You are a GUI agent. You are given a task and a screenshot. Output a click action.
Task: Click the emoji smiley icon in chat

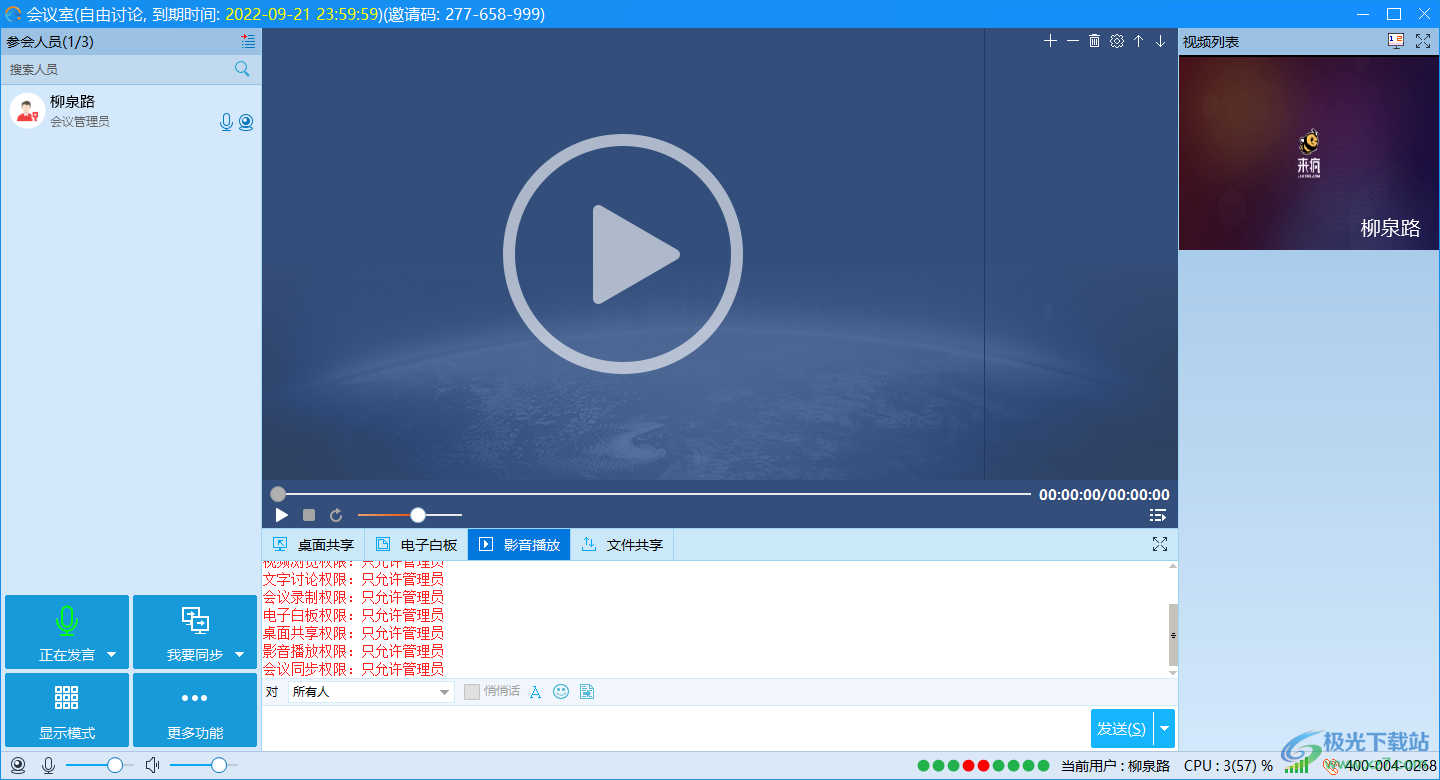coord(561,692)
